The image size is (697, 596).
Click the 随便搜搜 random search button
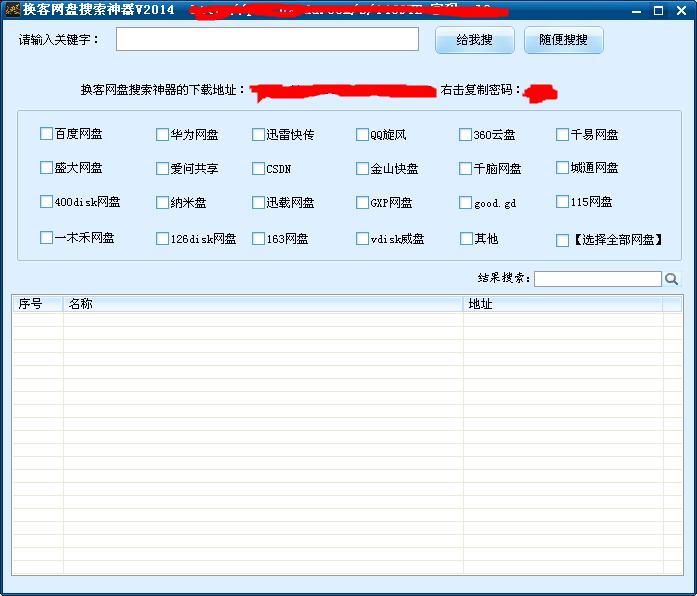pos(564,40)
